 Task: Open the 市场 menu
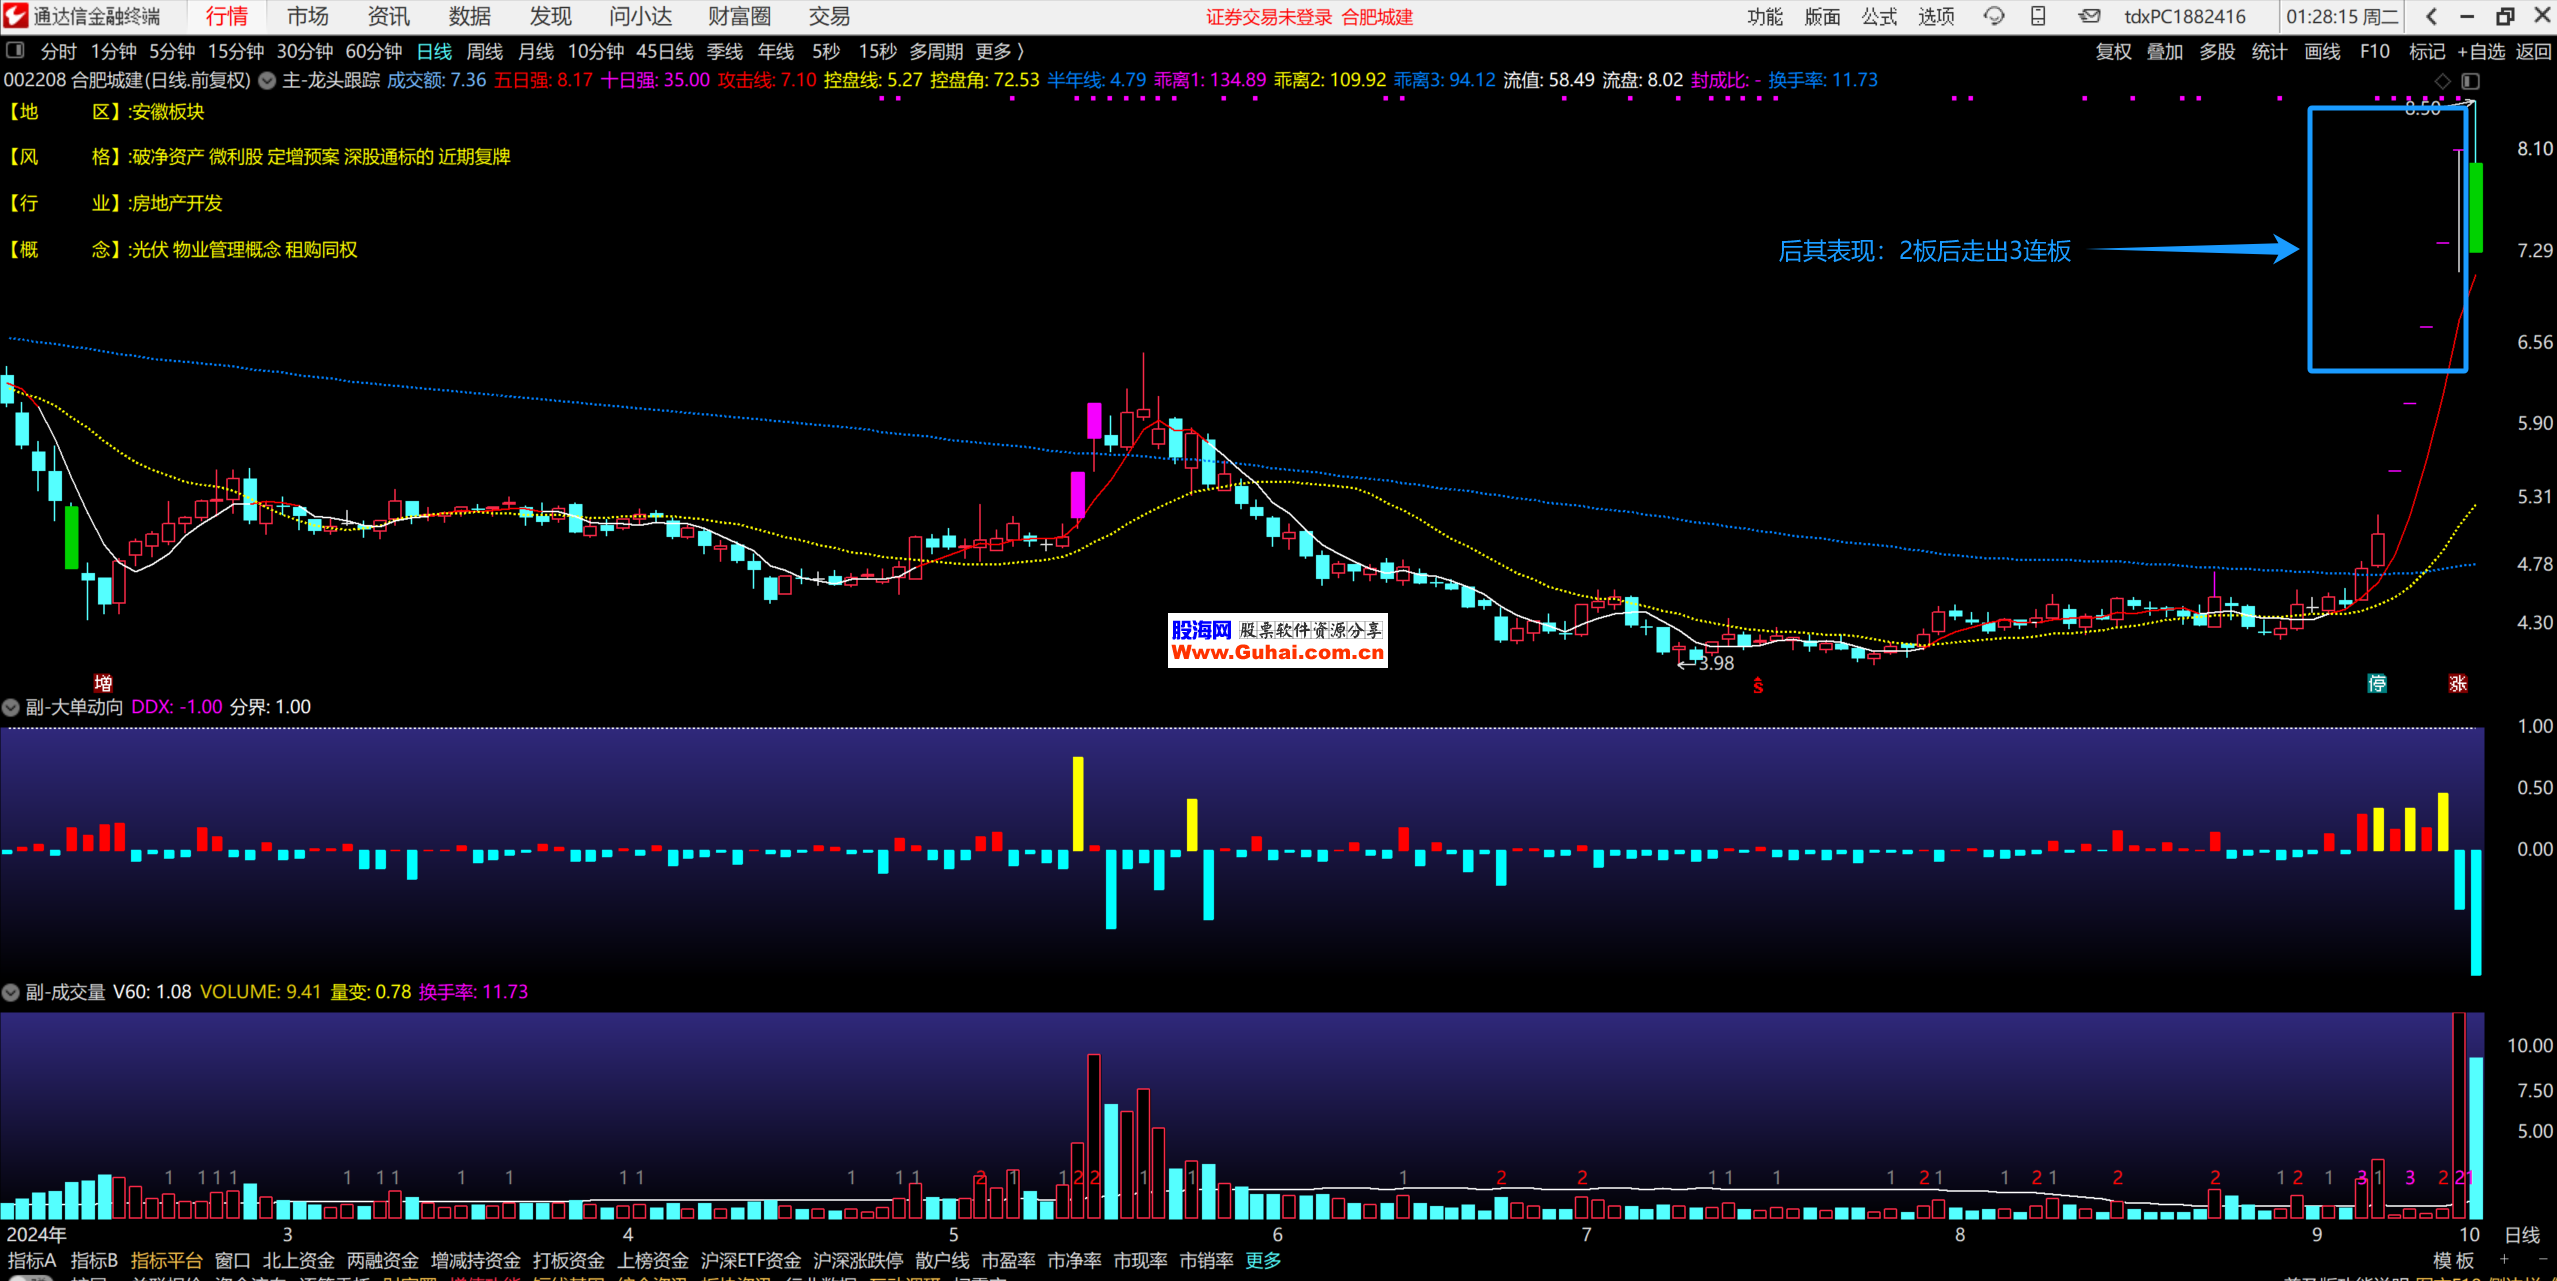coord(307,16)
